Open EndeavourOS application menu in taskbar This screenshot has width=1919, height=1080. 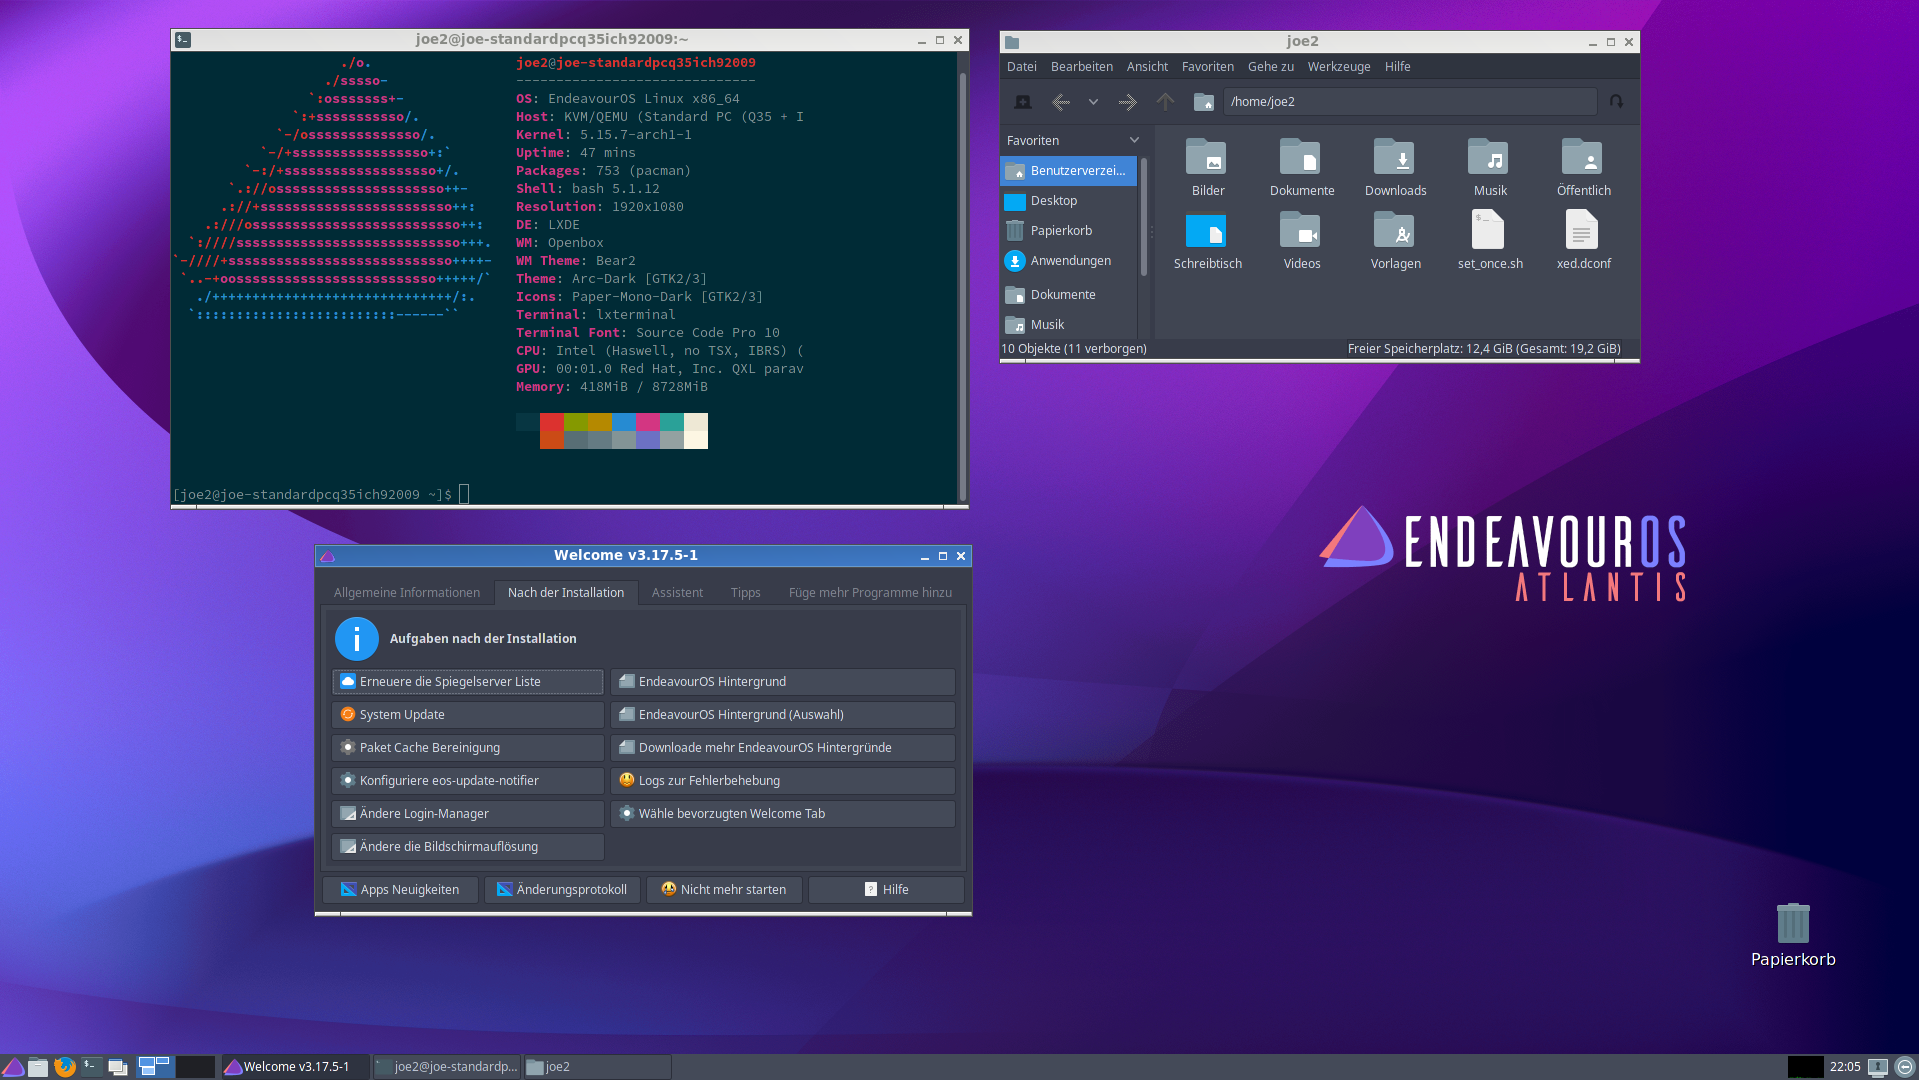[13, 1067]
